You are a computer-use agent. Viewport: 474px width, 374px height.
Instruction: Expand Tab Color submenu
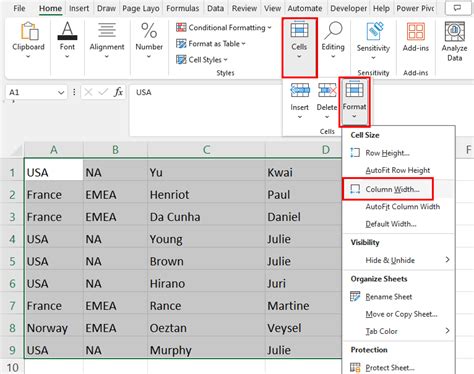[399, 331]
